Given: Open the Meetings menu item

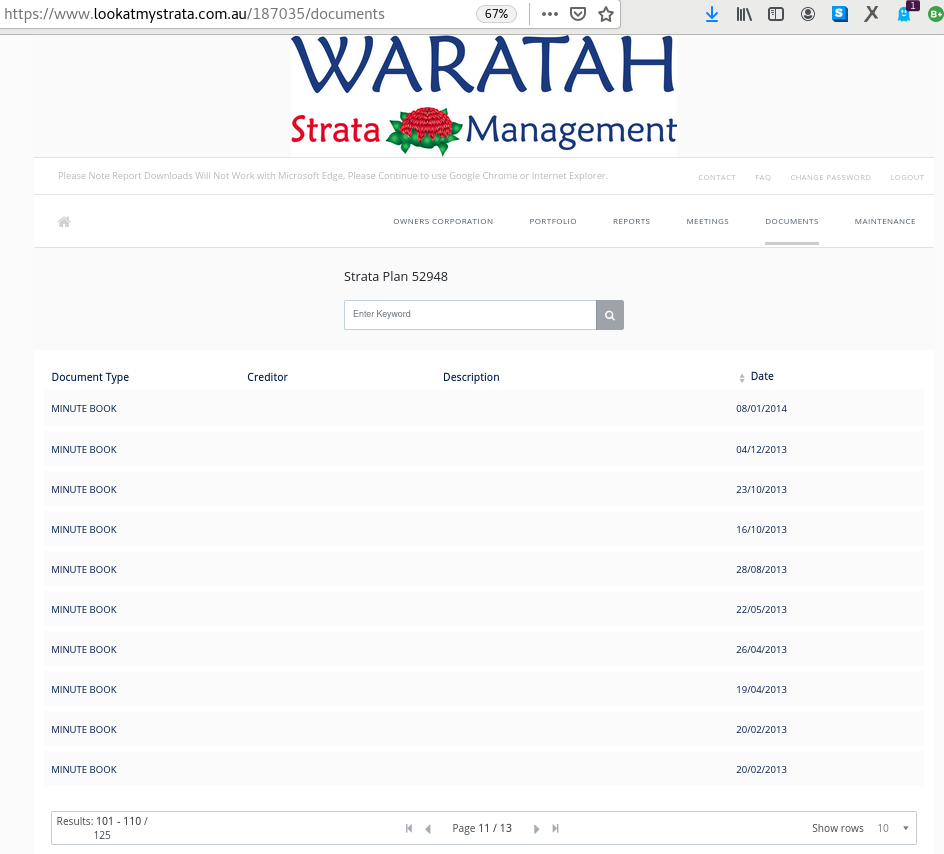Looking at the screenshot, I should click(x=707, y=222).
